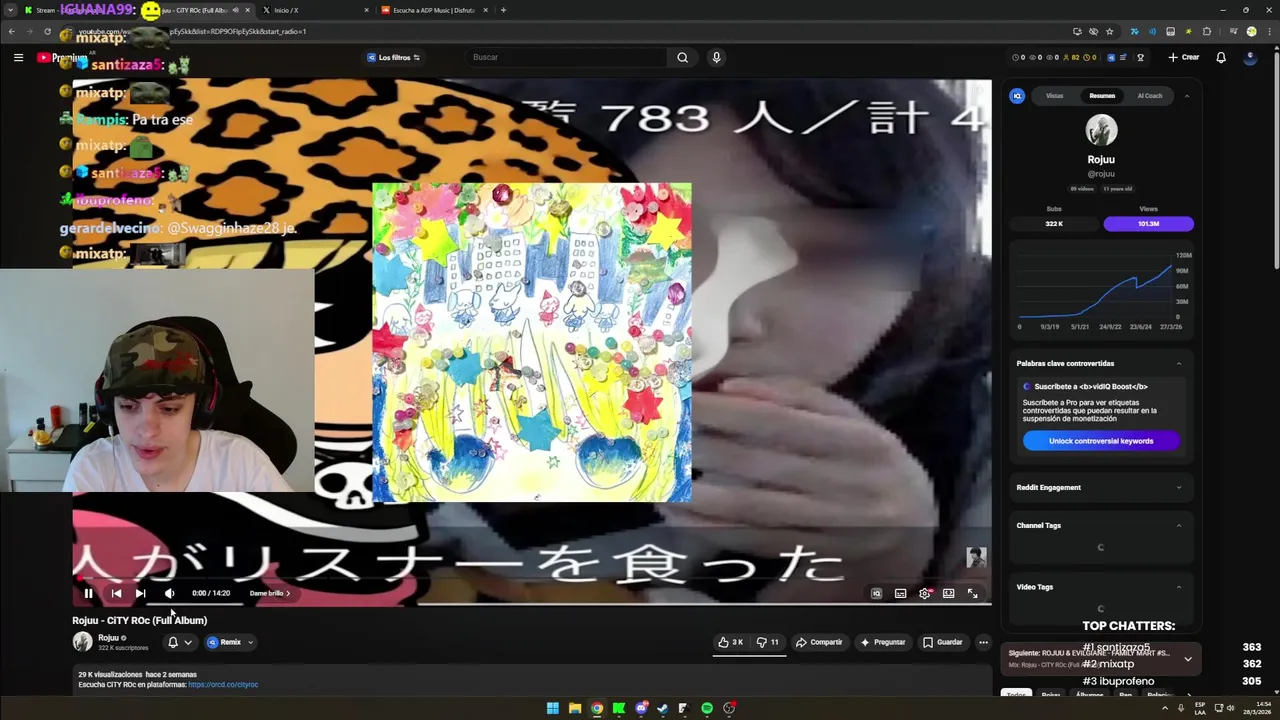Focus the Buscar search field
1280x720 pixels.
[568, 57]
